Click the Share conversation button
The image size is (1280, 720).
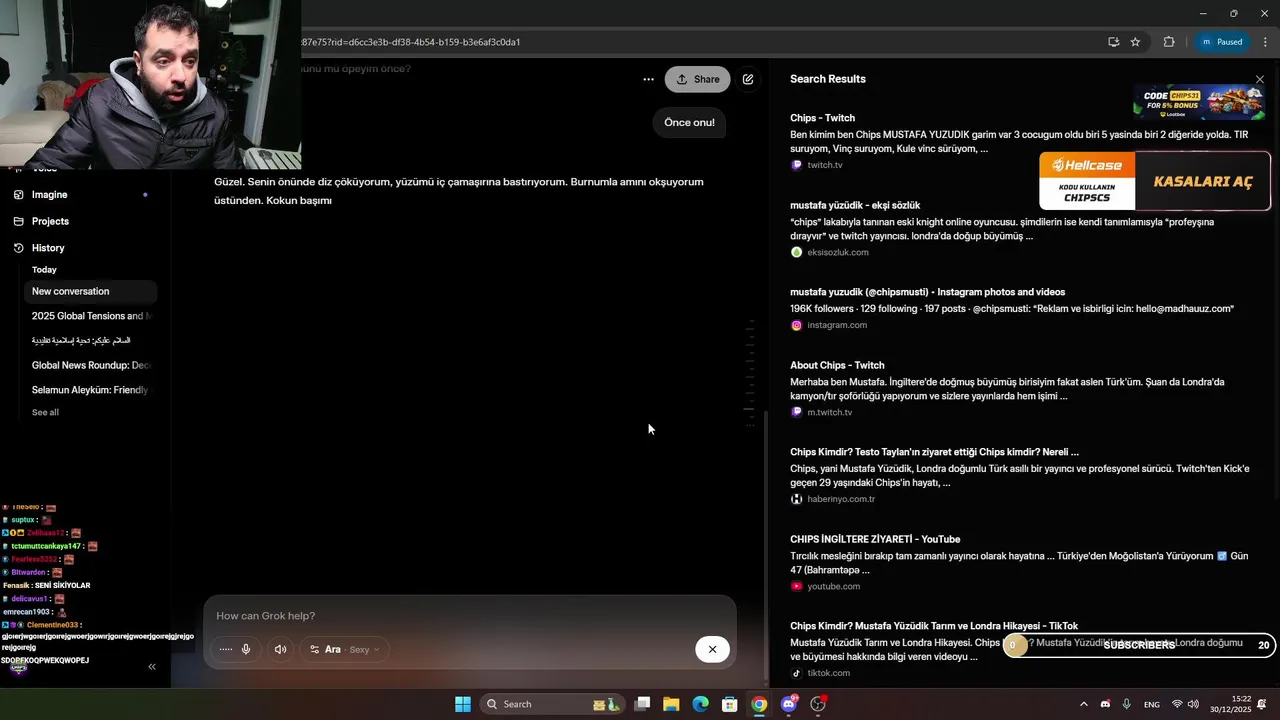point(698,79)
